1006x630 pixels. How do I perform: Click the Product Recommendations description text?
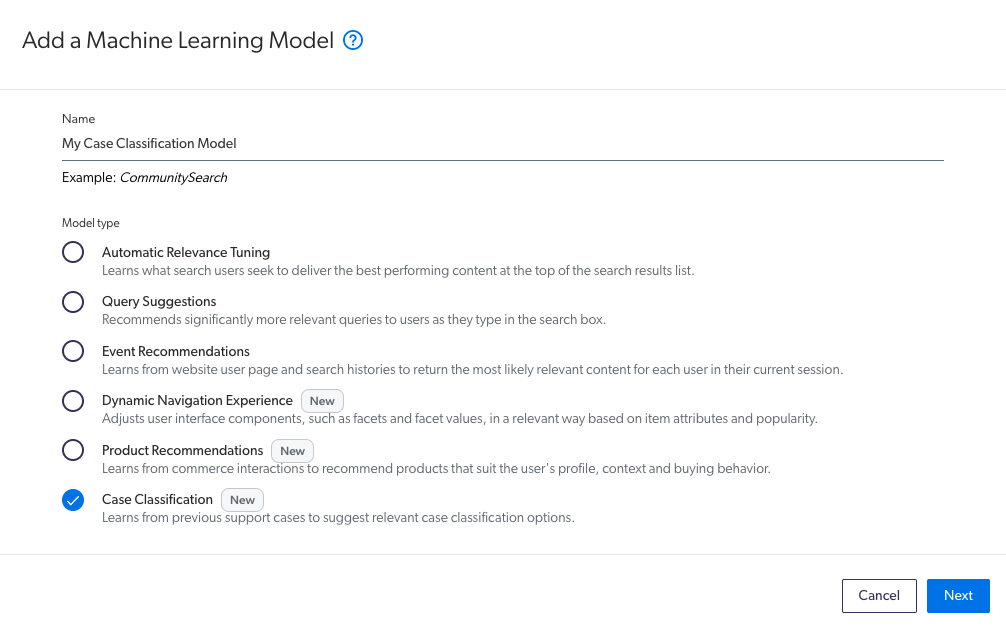pyautogui.click(x=436, y=468)
